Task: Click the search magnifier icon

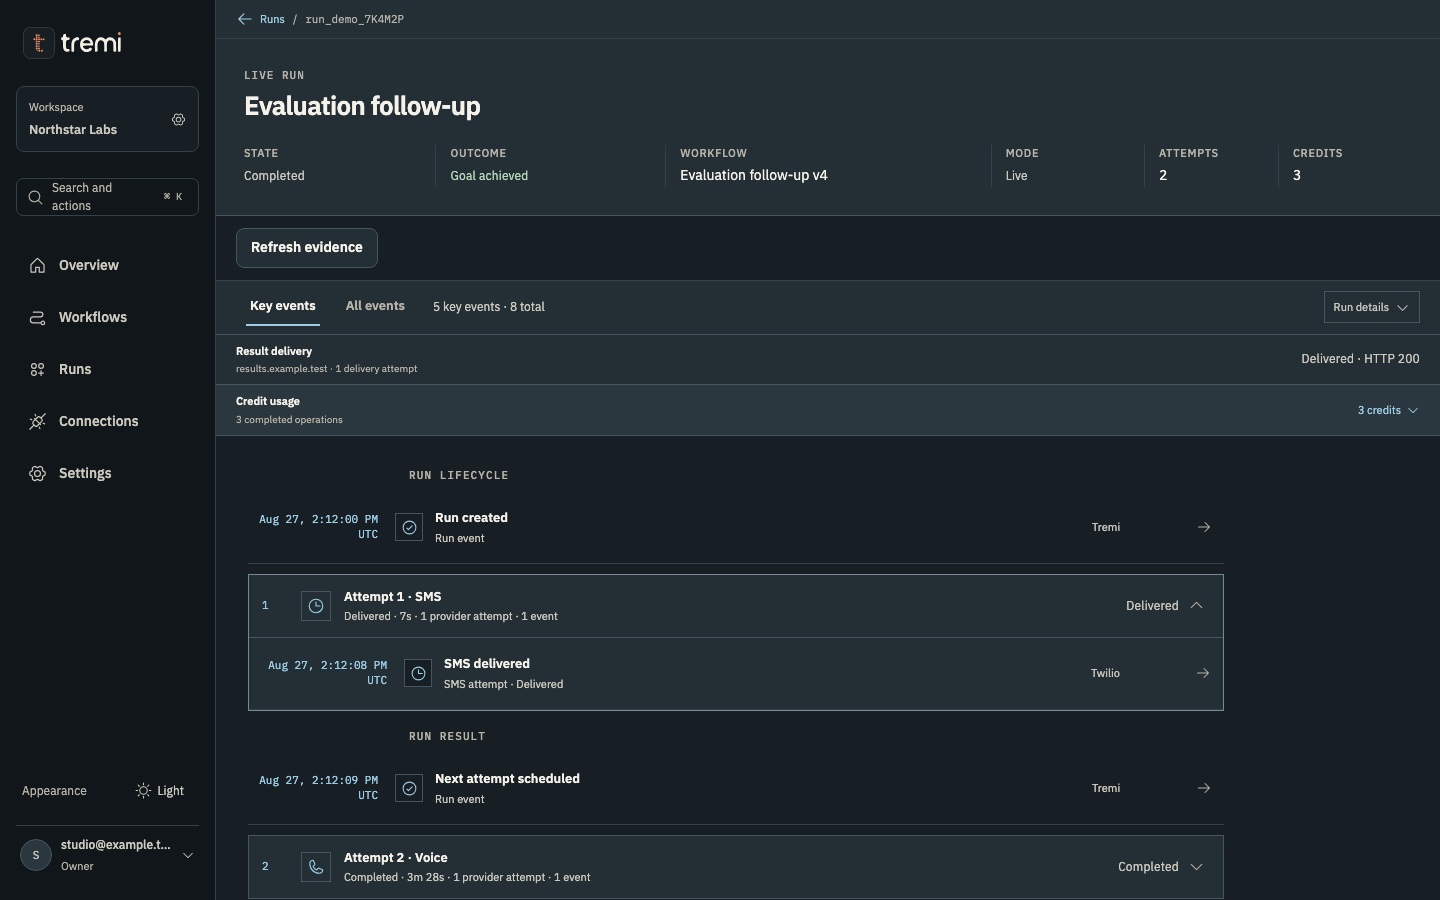Action: [x=35, y=197]
